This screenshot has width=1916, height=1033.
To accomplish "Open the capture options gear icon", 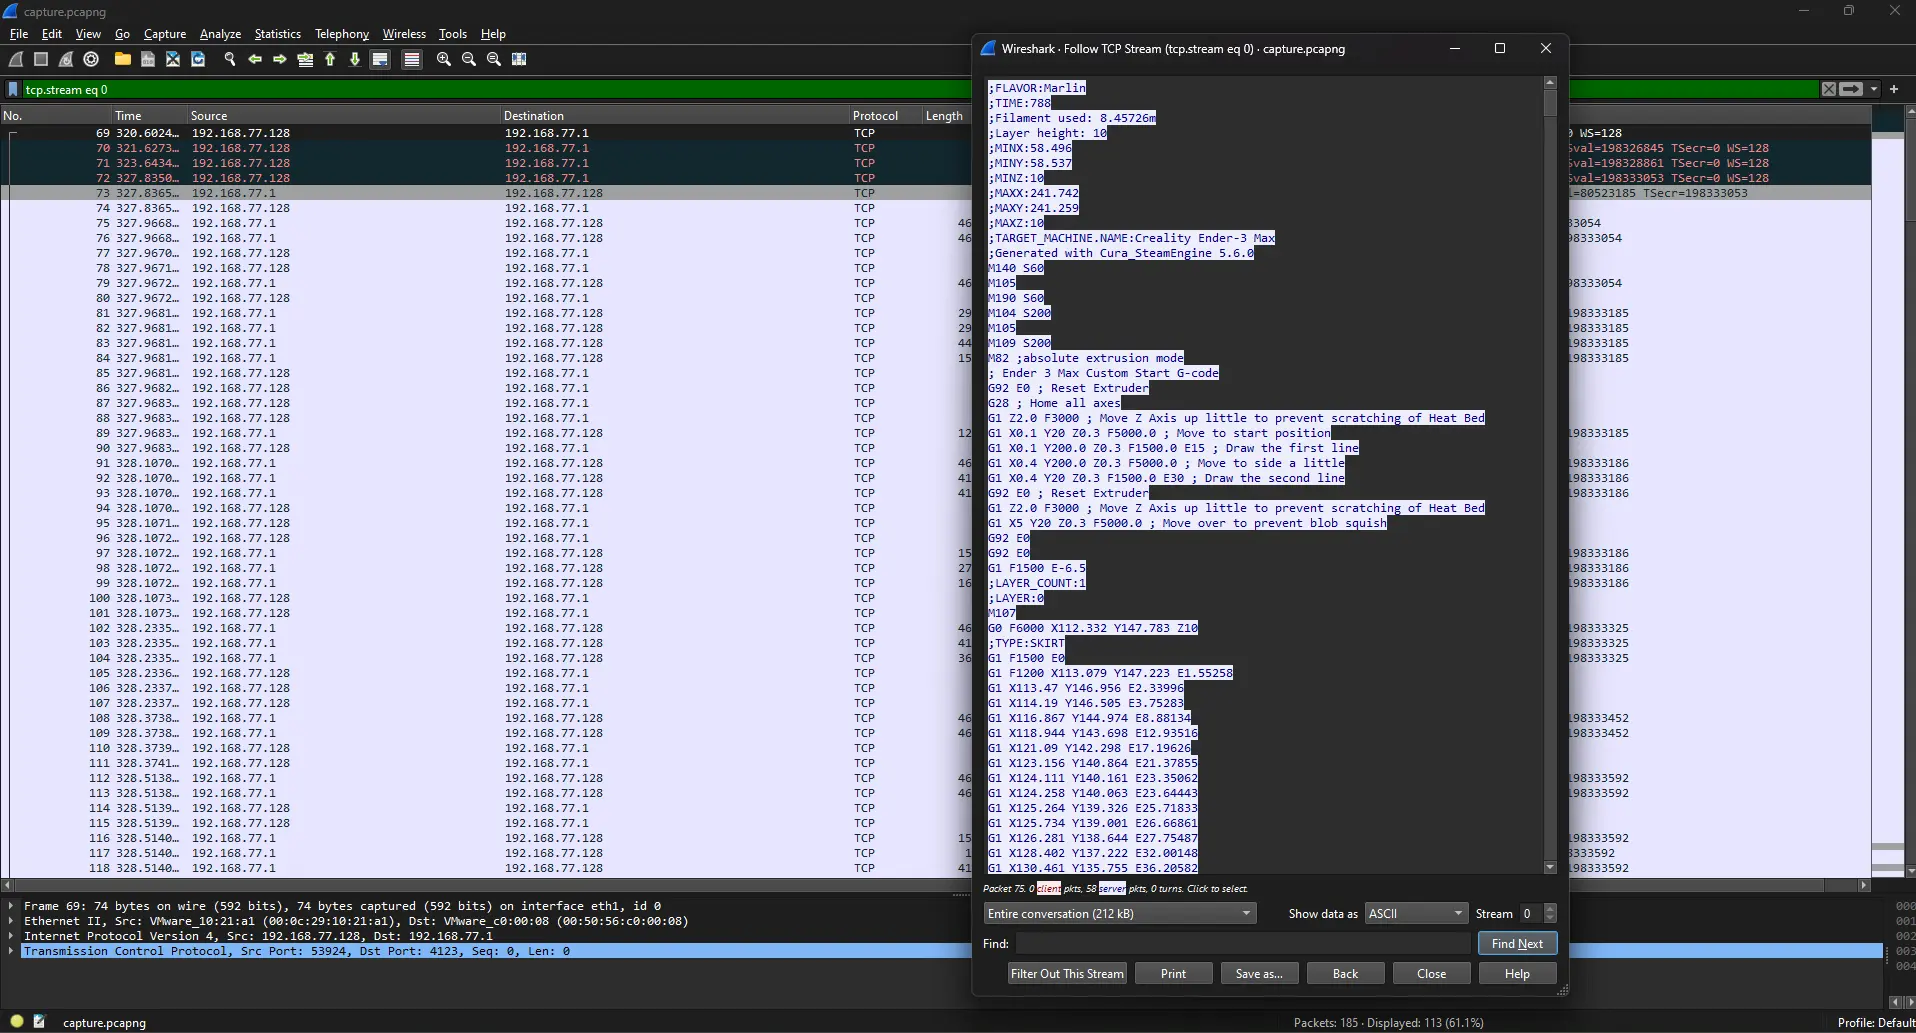I will point(91,59).
